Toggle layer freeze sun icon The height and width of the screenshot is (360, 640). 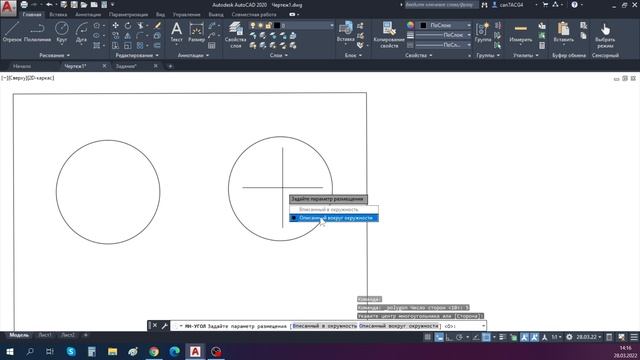tap(260, 25)
